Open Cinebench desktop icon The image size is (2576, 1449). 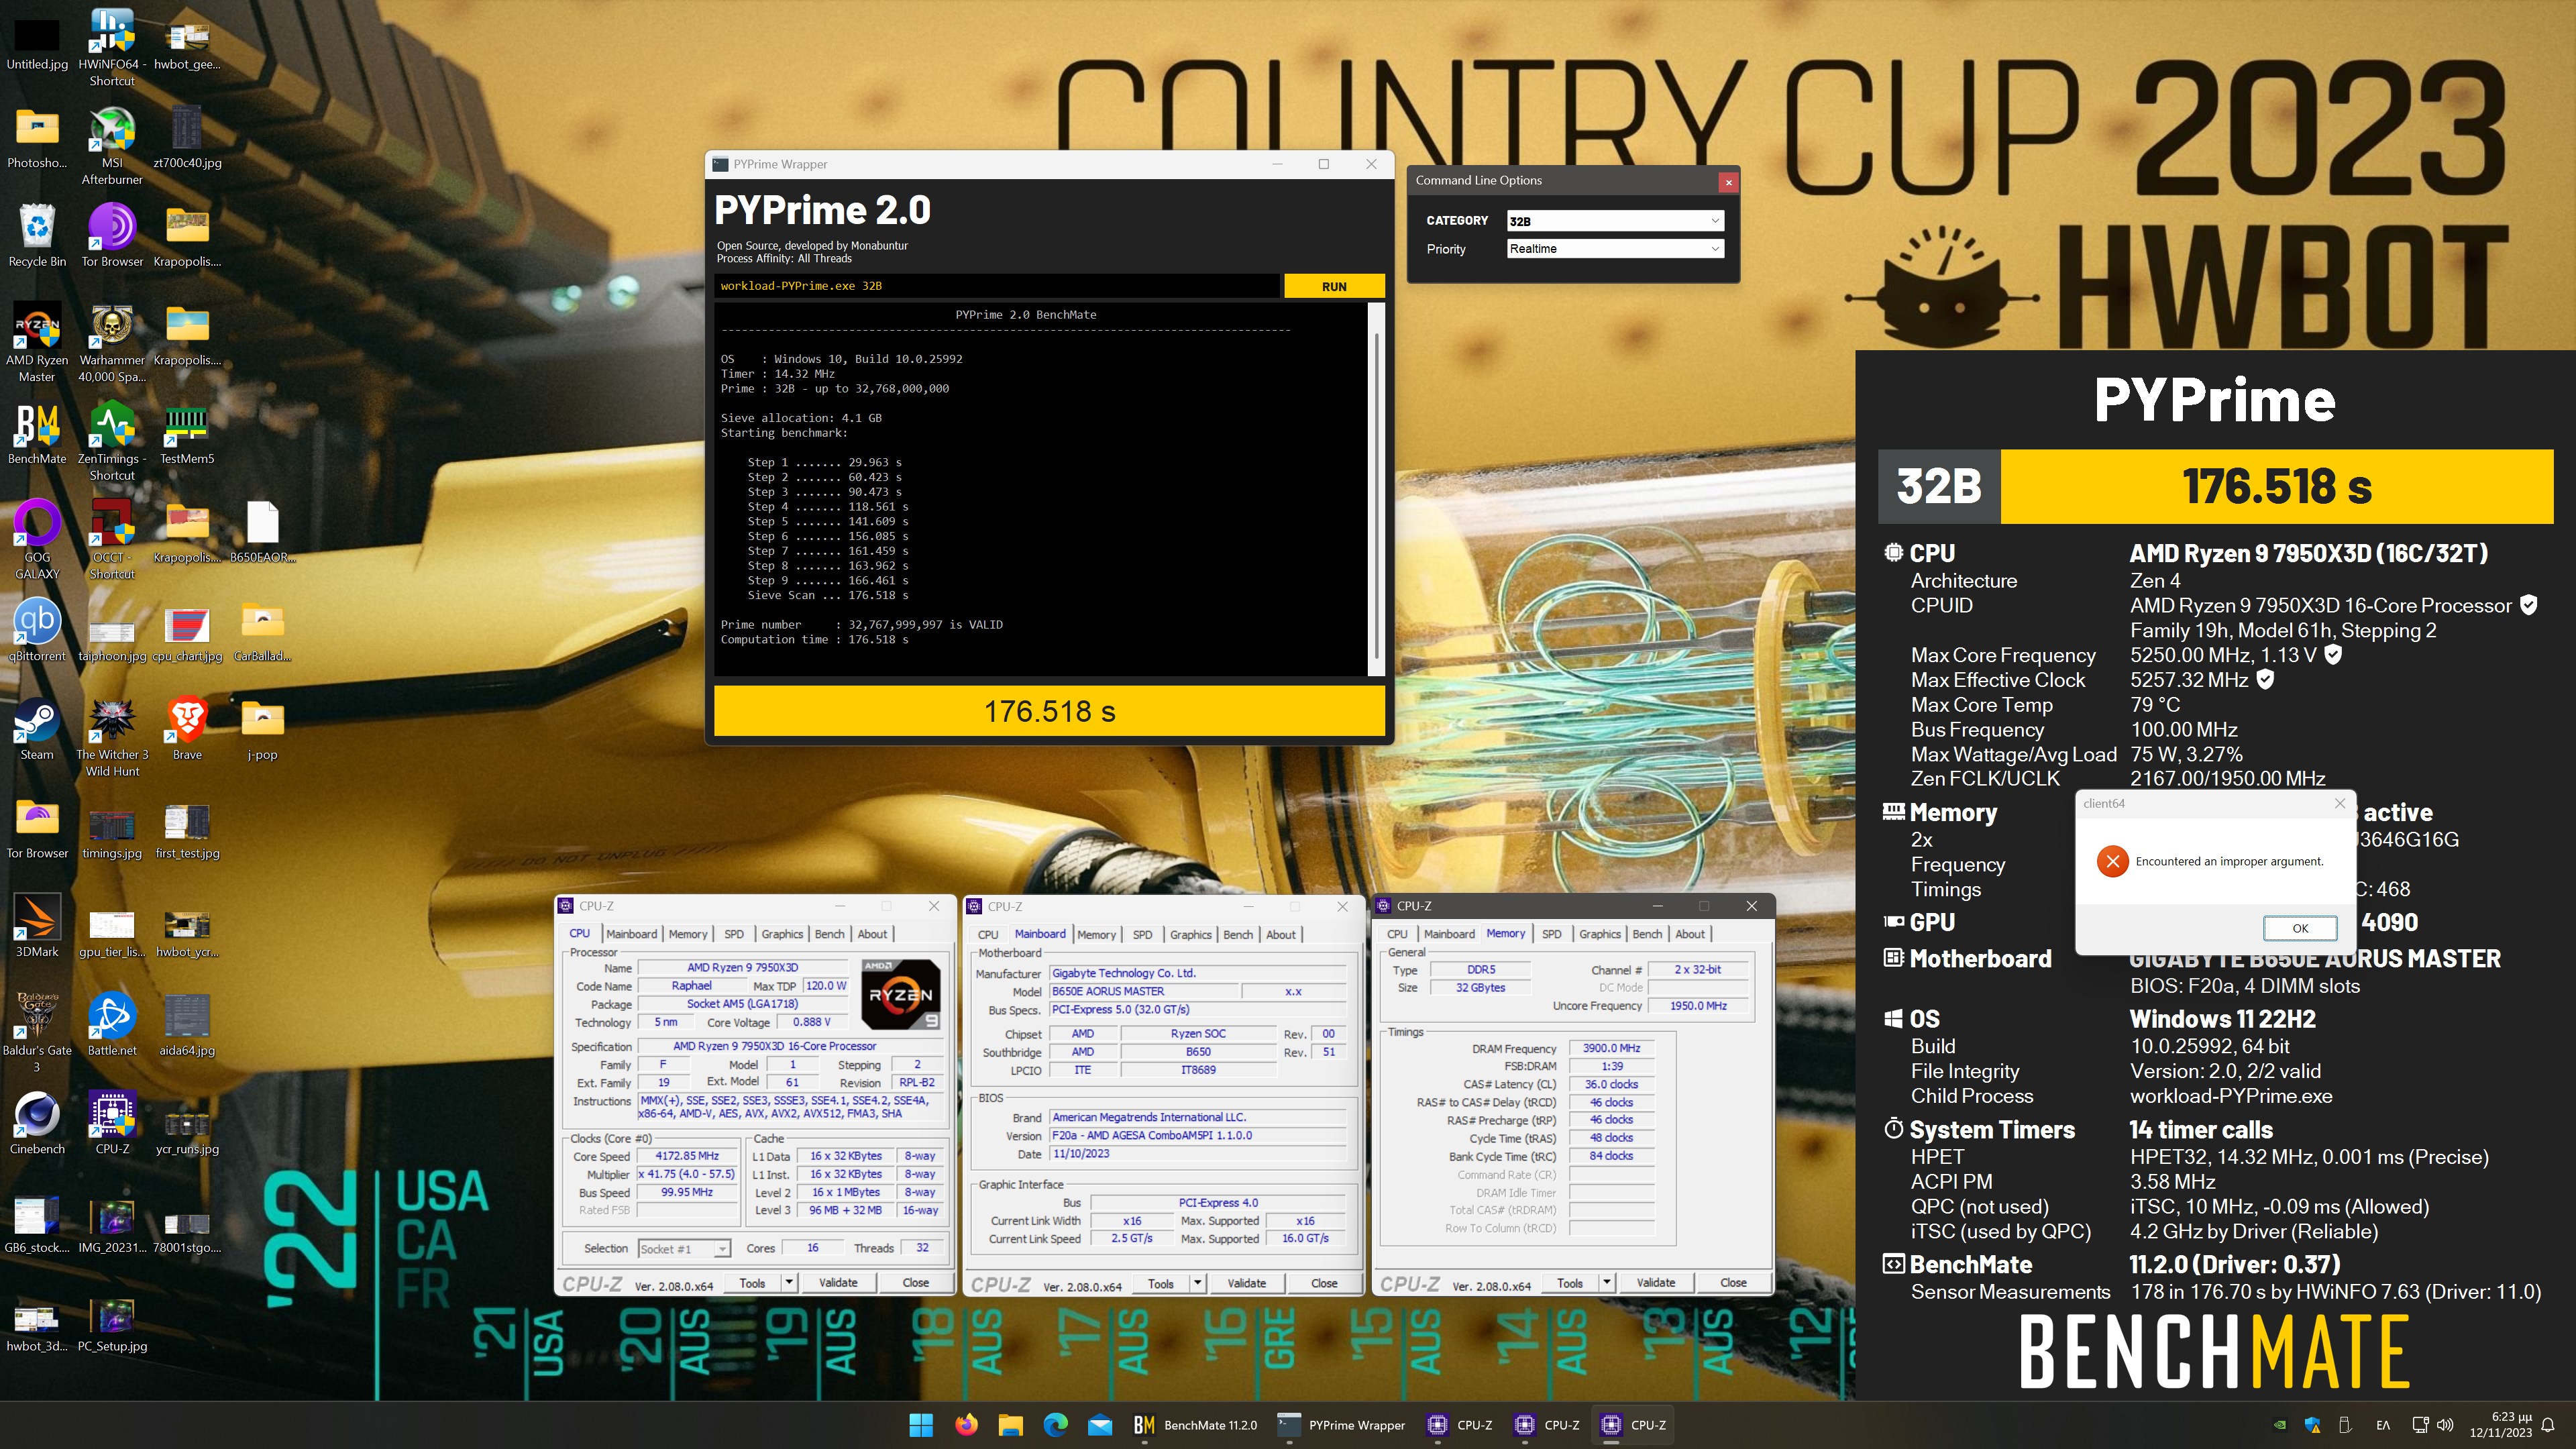pos(37,1124)
